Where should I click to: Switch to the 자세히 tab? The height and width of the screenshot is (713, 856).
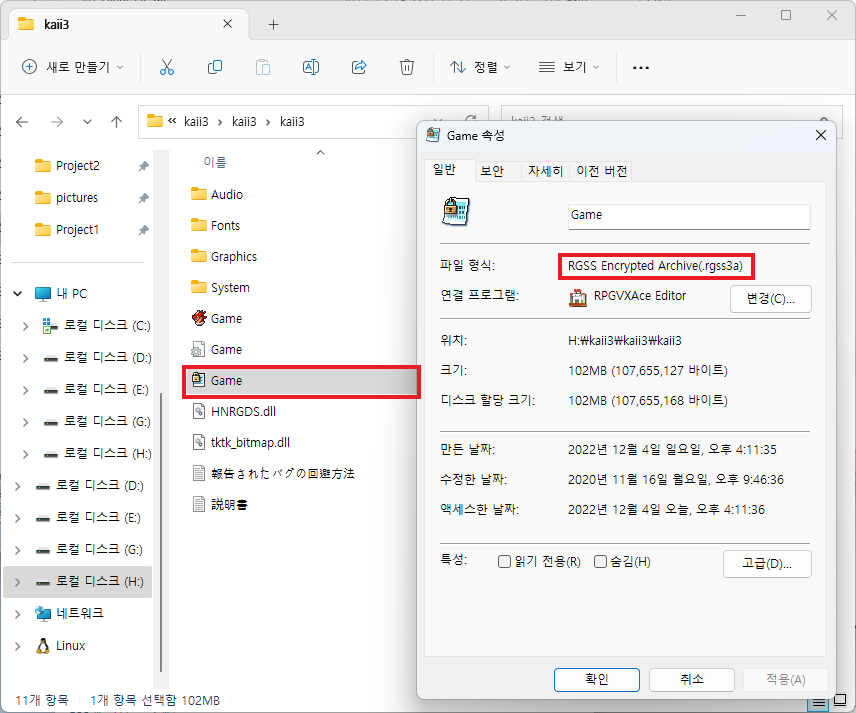coord(545,171)
